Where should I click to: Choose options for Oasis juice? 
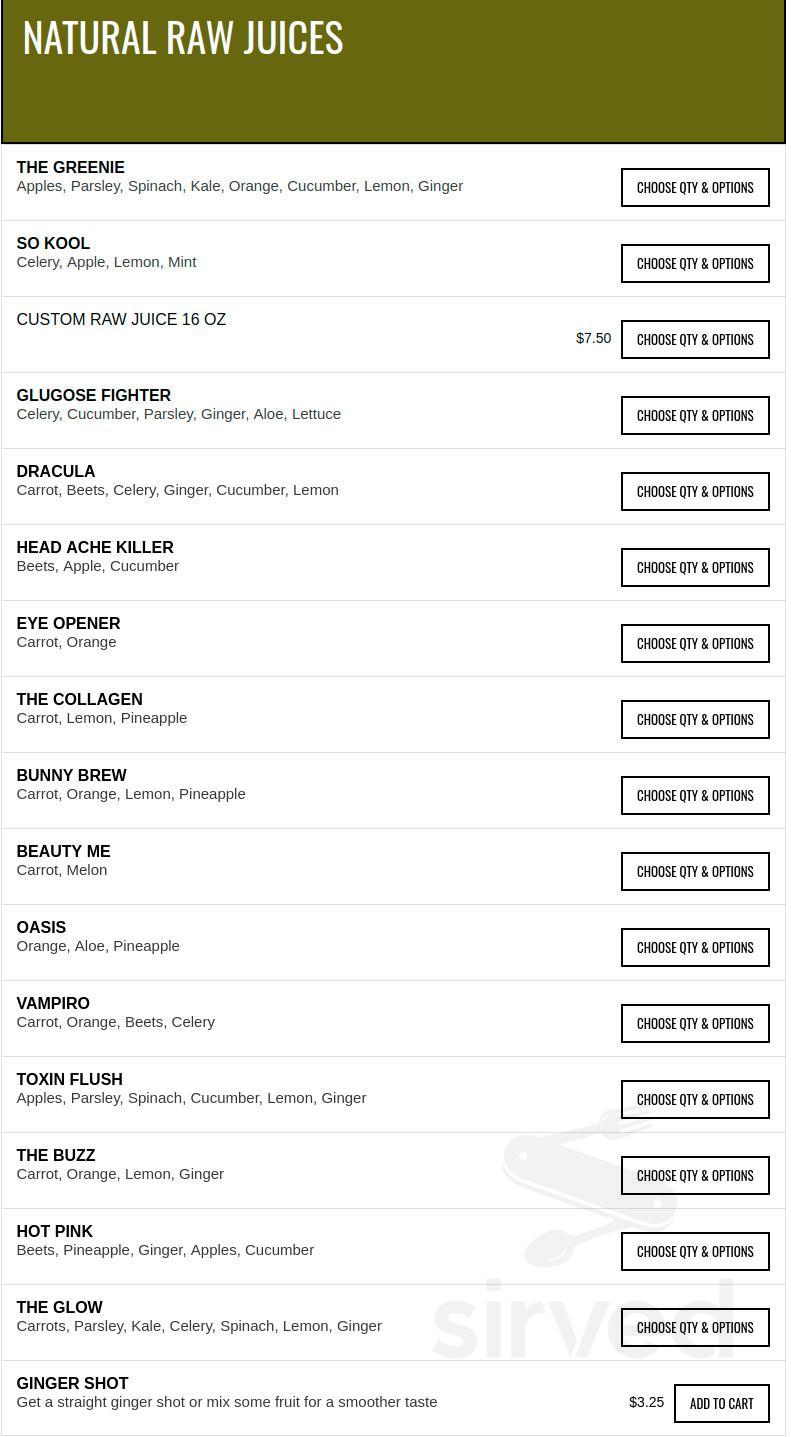pyautogui.click(x=695, y=948)
